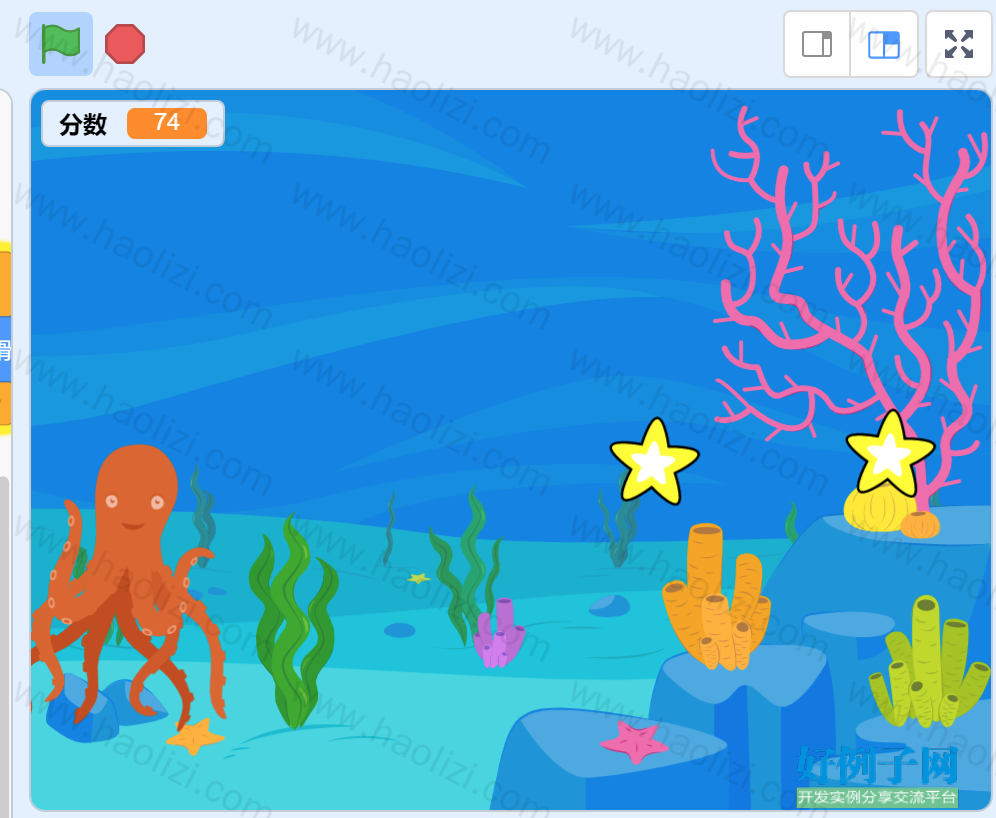Switch to large stage layout
This screenshot has width=996, height=818.
tap(884, 44)
